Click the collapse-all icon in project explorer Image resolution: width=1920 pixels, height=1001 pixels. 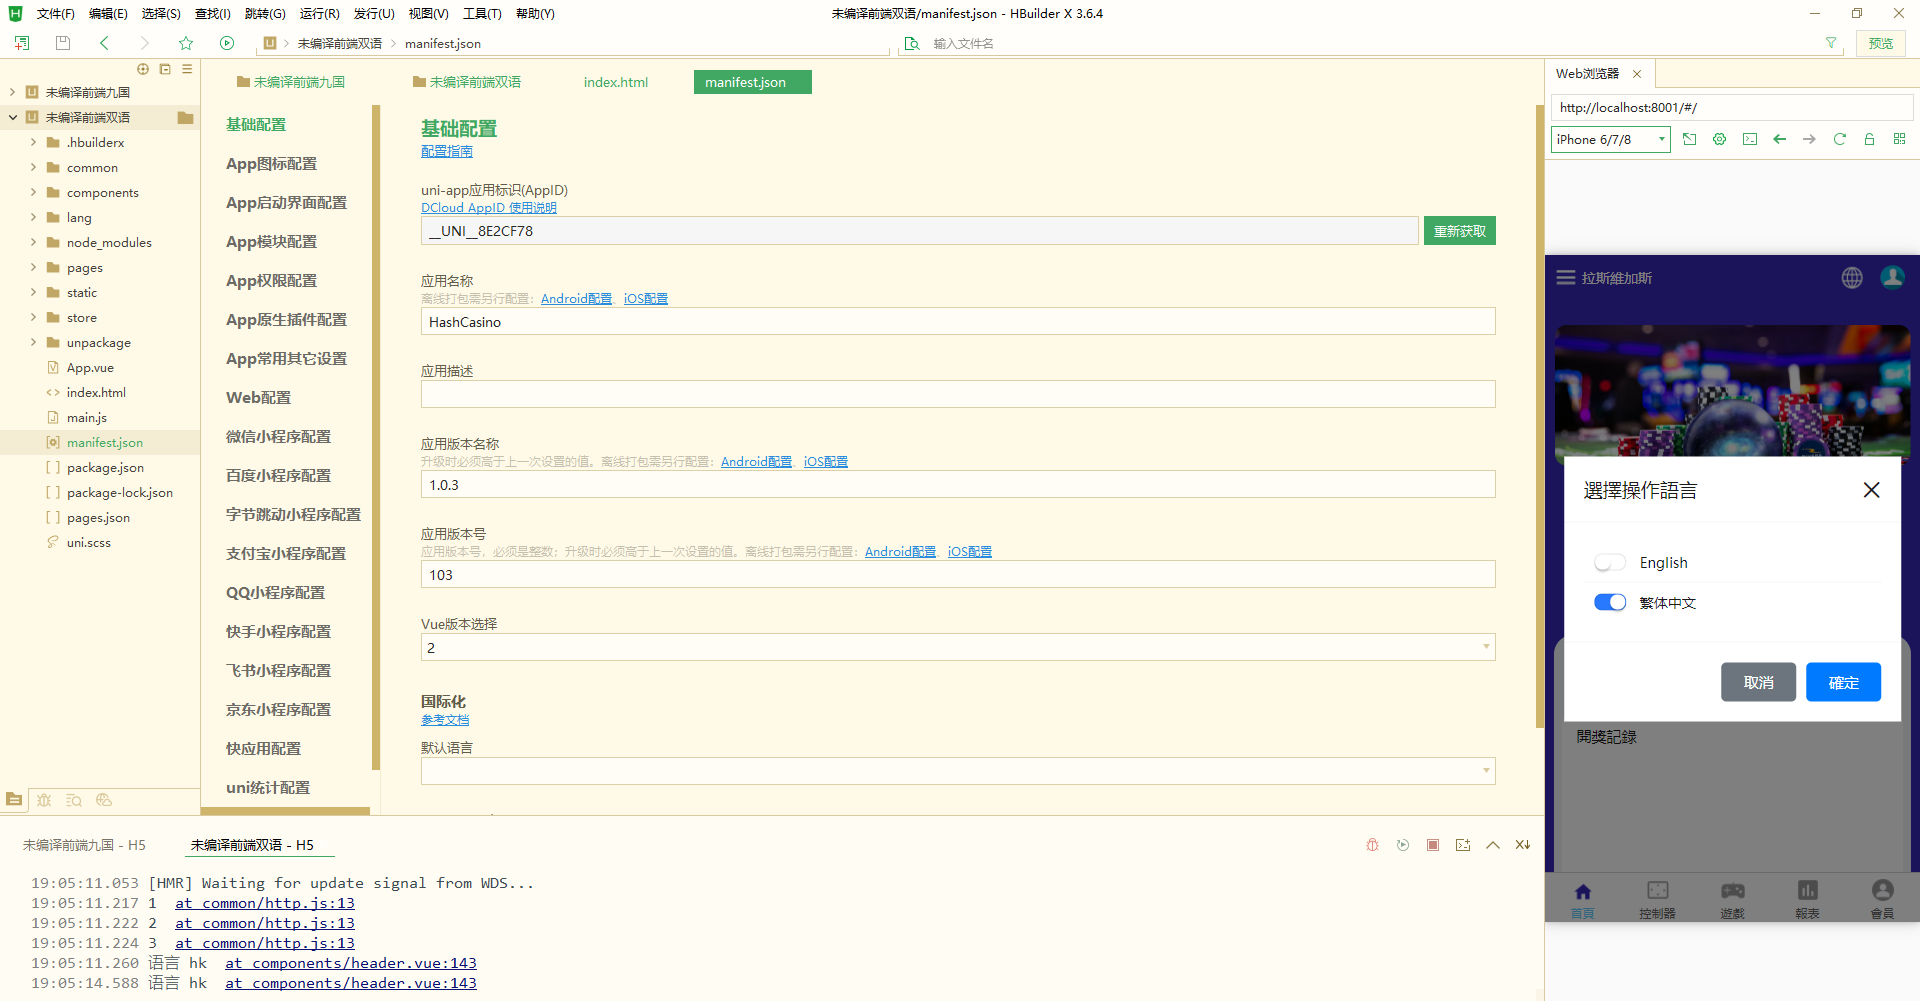(x=165, y=69)
